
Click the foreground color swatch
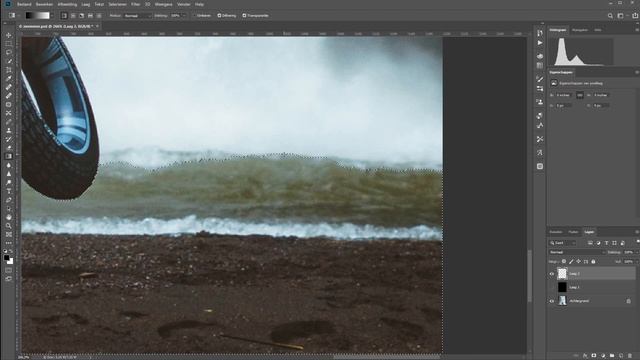(x=7, y=258)
